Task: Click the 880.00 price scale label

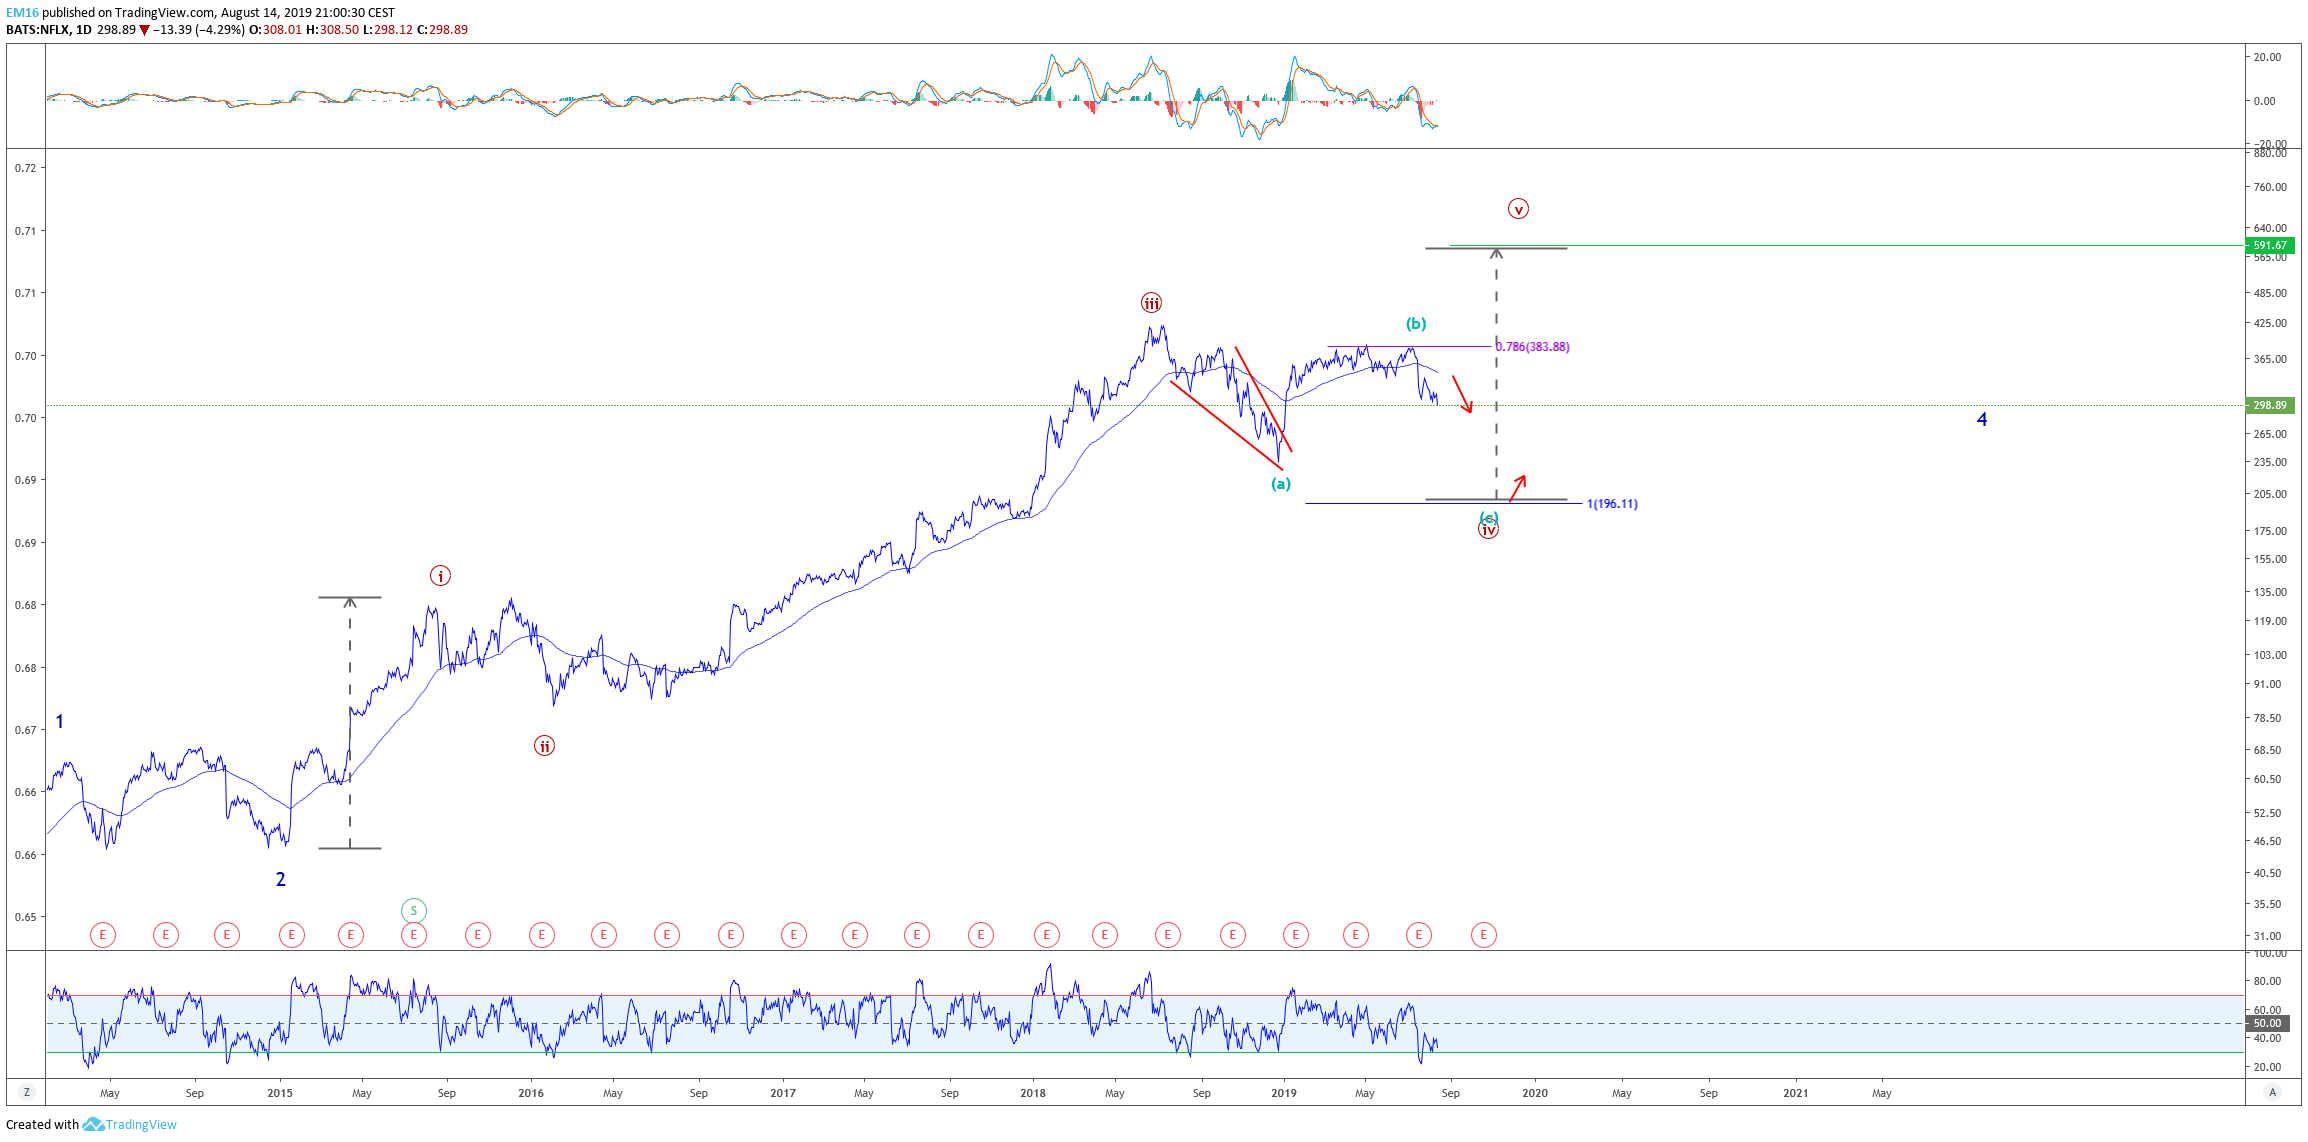Action: click(2269, 153)
